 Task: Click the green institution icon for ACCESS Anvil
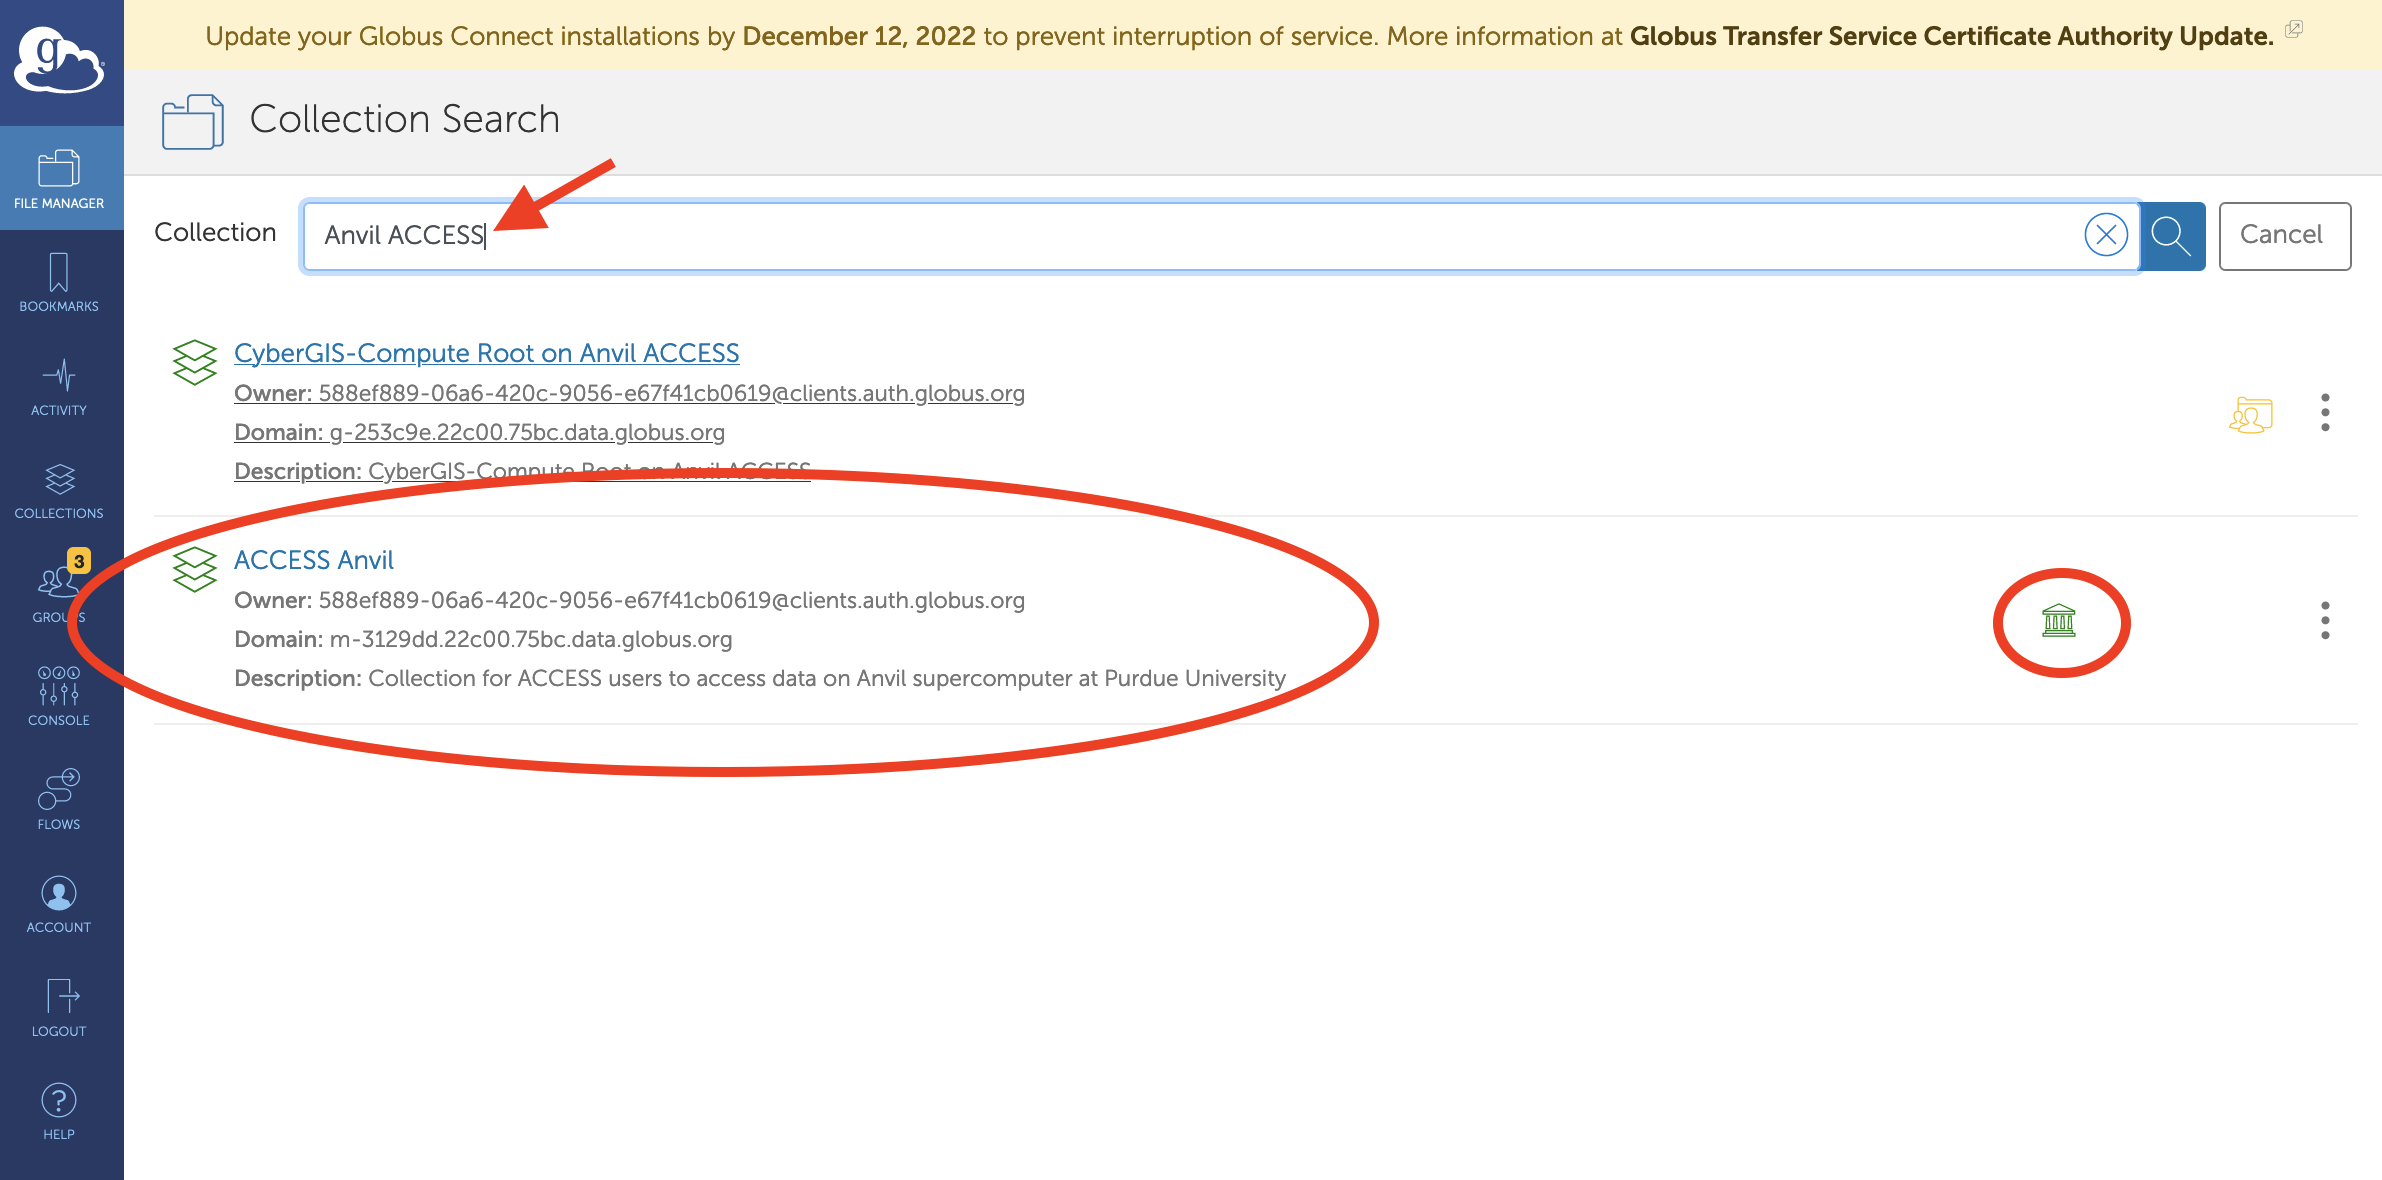tap(2059, 621)
